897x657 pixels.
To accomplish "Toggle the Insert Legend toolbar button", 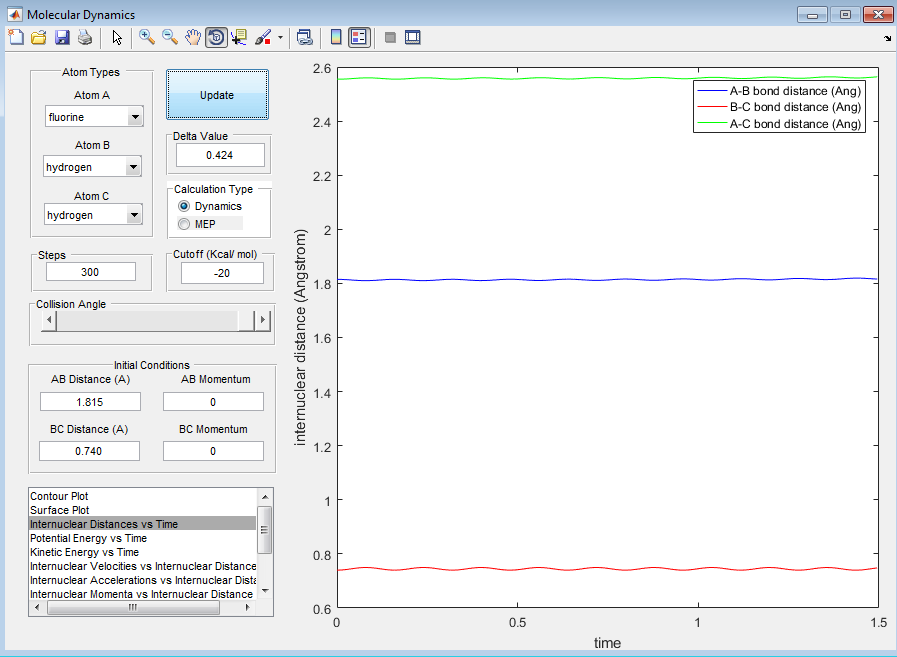I will 359,37.
